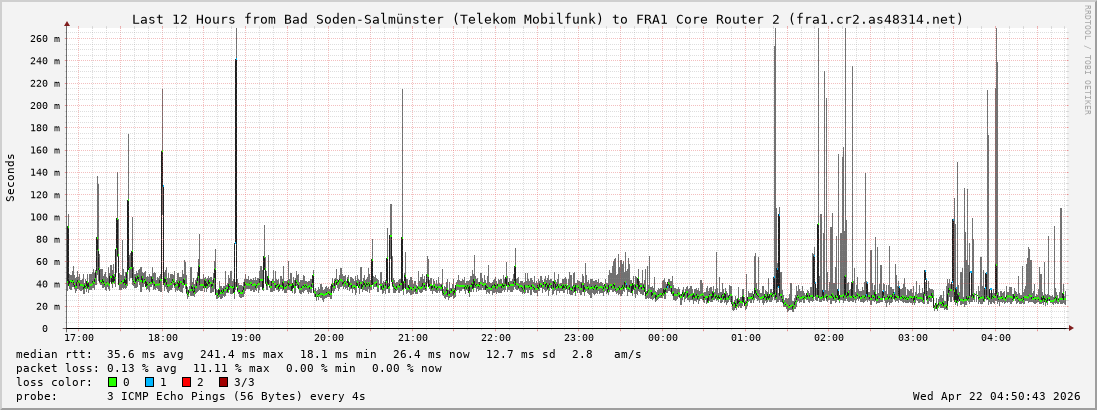1097x410 pixels.
Task: Select the 19:00 time axis label
Action: 246,338
